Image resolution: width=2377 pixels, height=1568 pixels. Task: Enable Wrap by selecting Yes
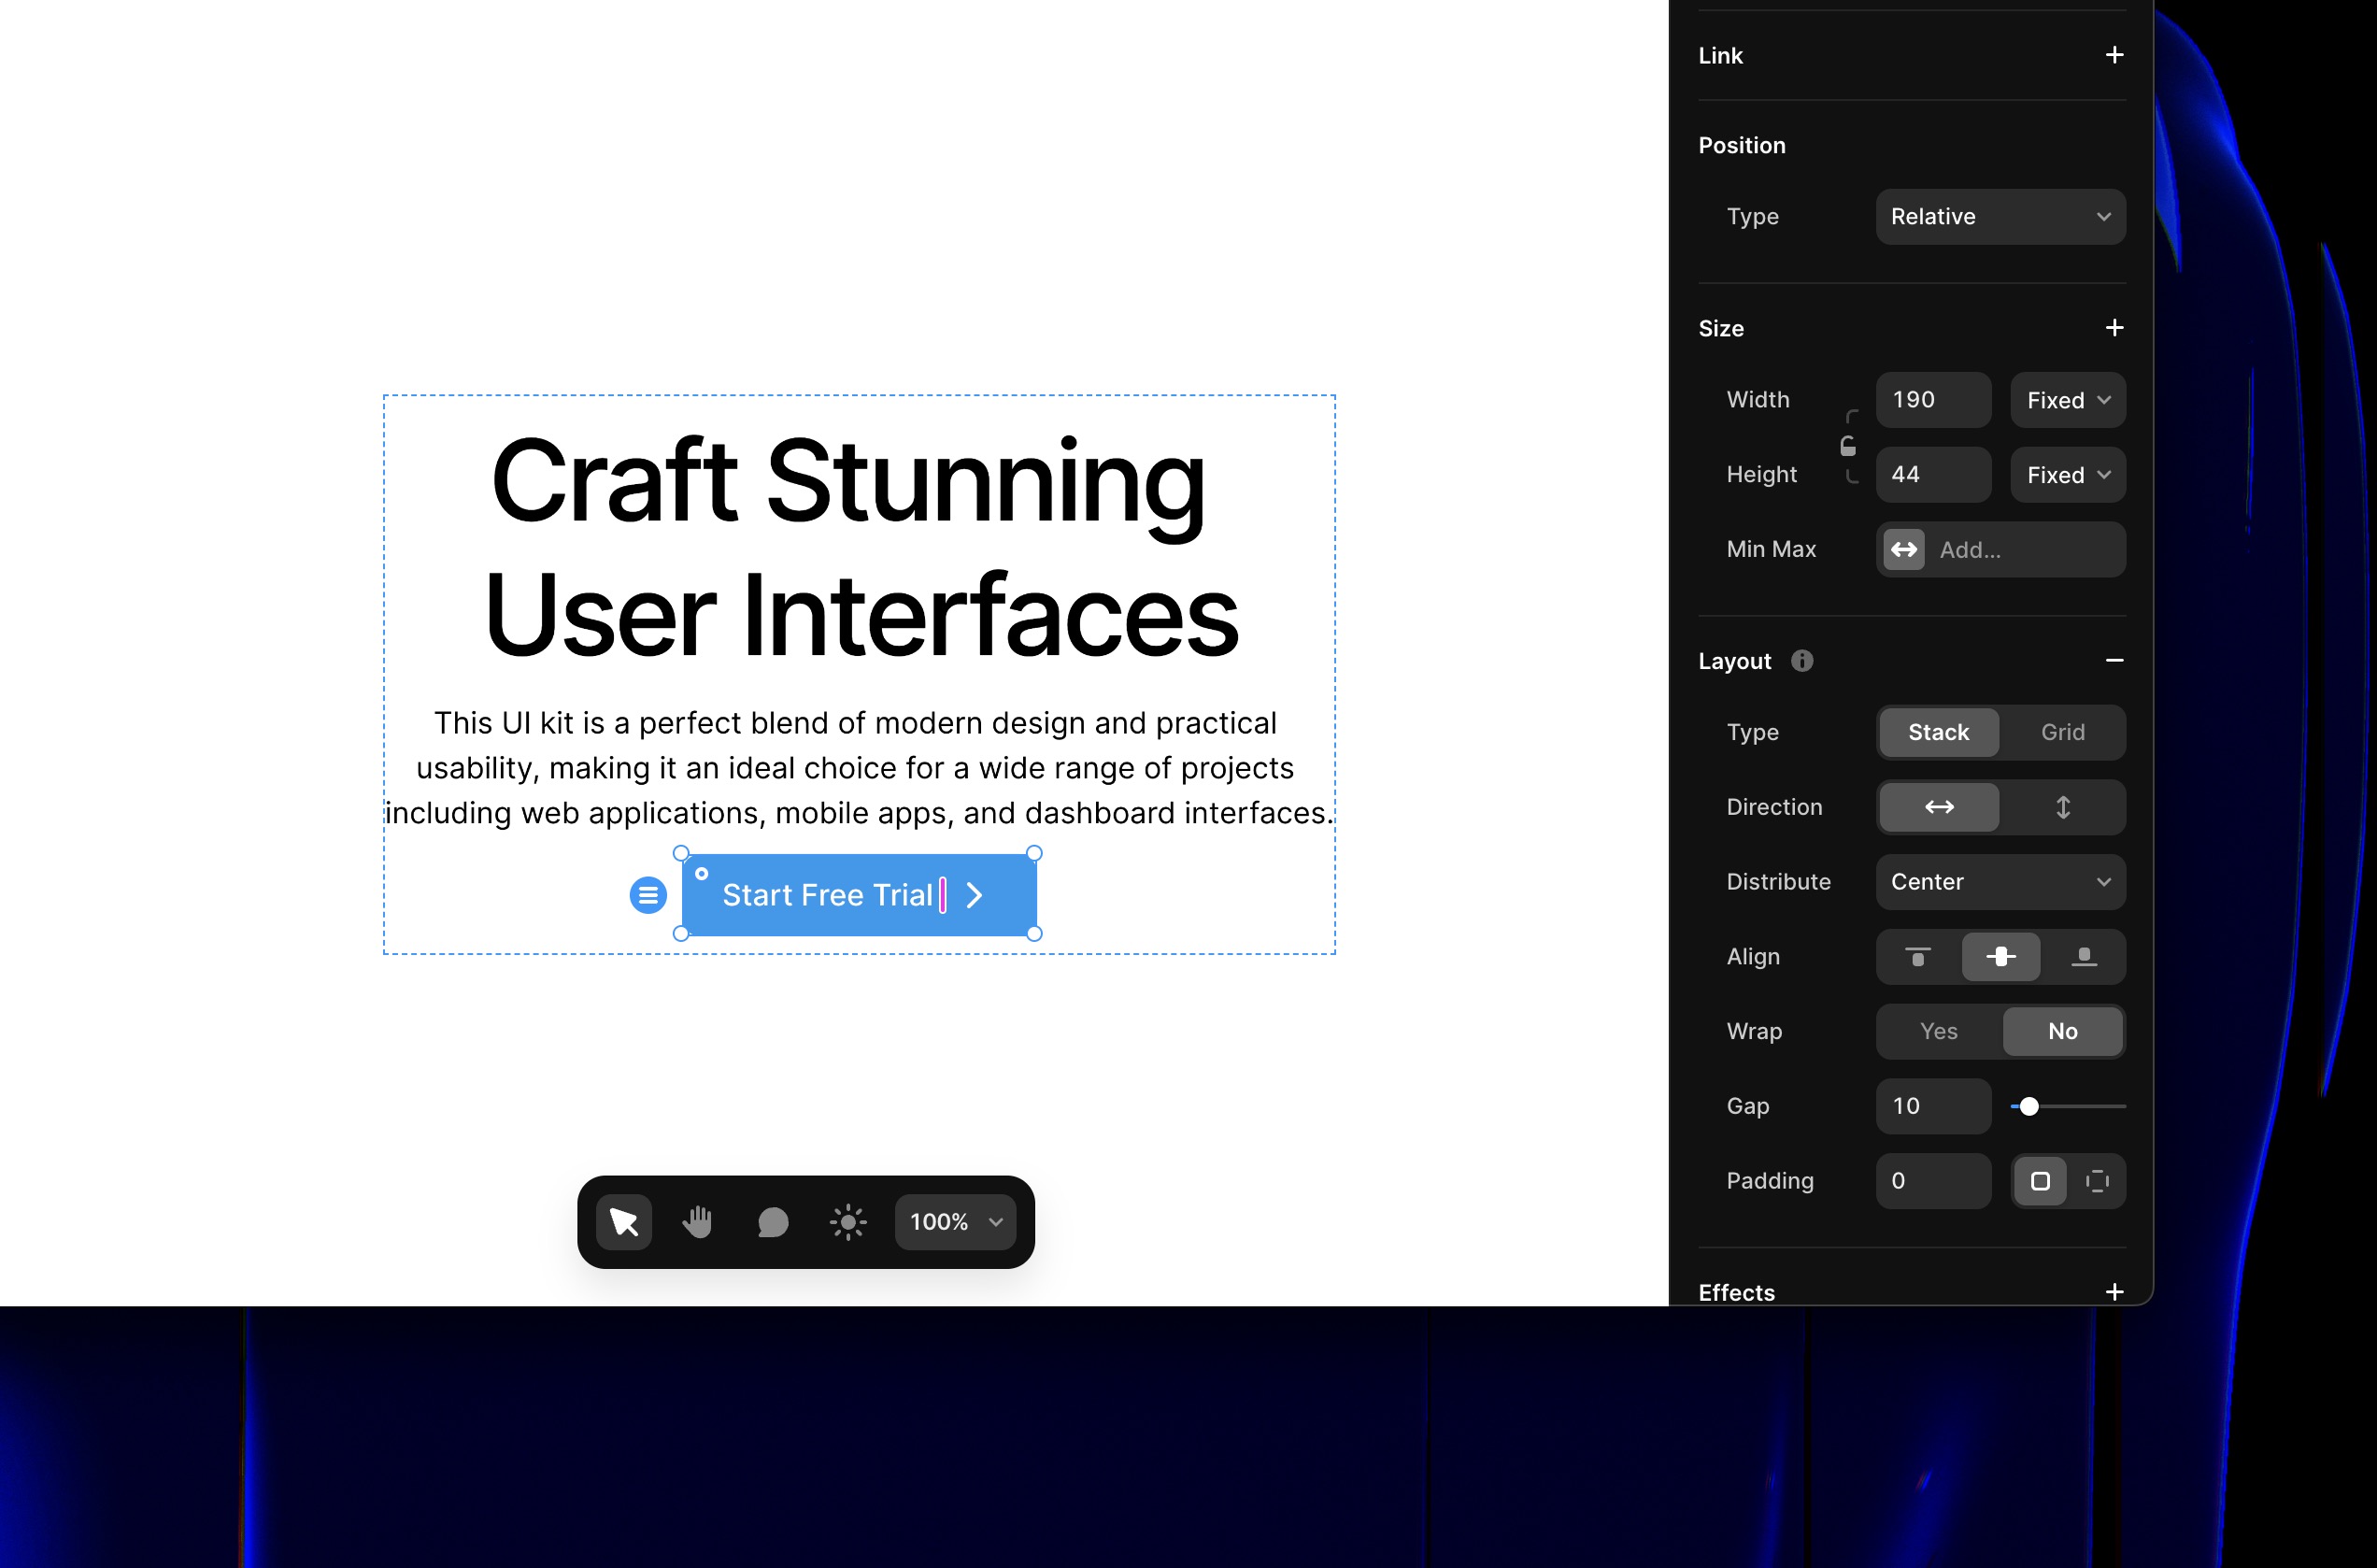[1938, 1031]
